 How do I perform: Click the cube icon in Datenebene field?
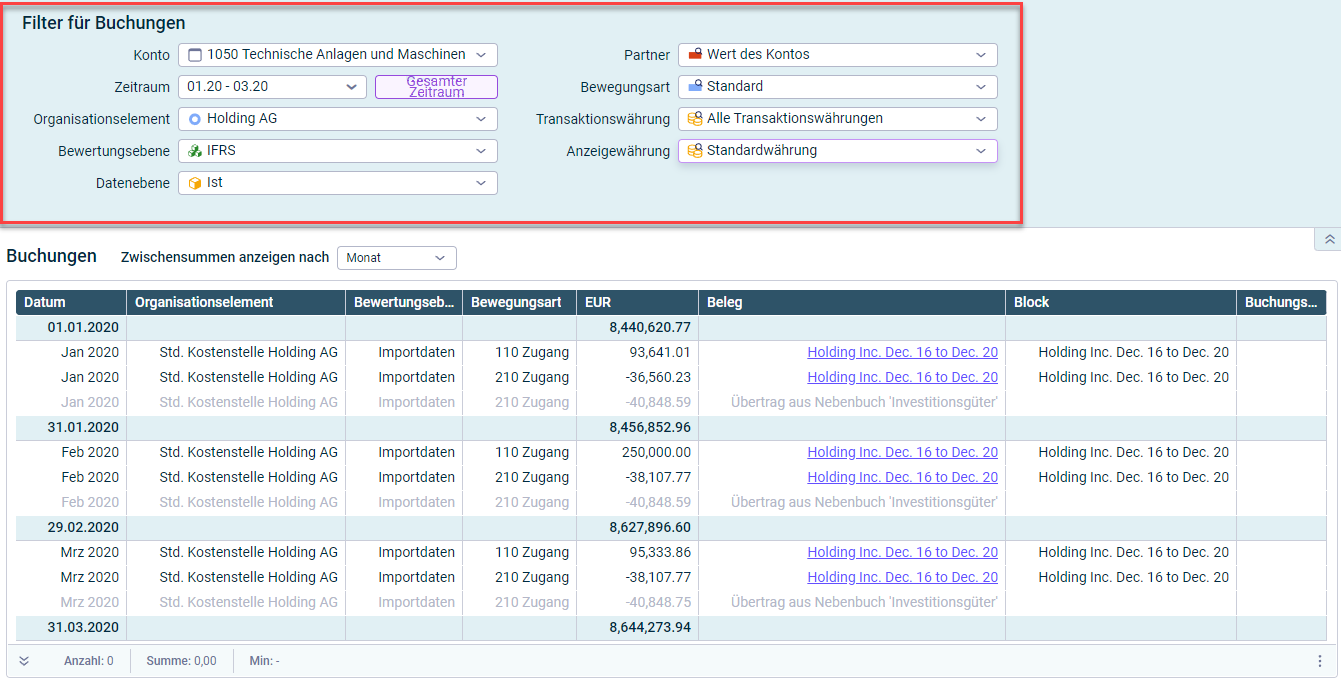(x=195, y=183)
